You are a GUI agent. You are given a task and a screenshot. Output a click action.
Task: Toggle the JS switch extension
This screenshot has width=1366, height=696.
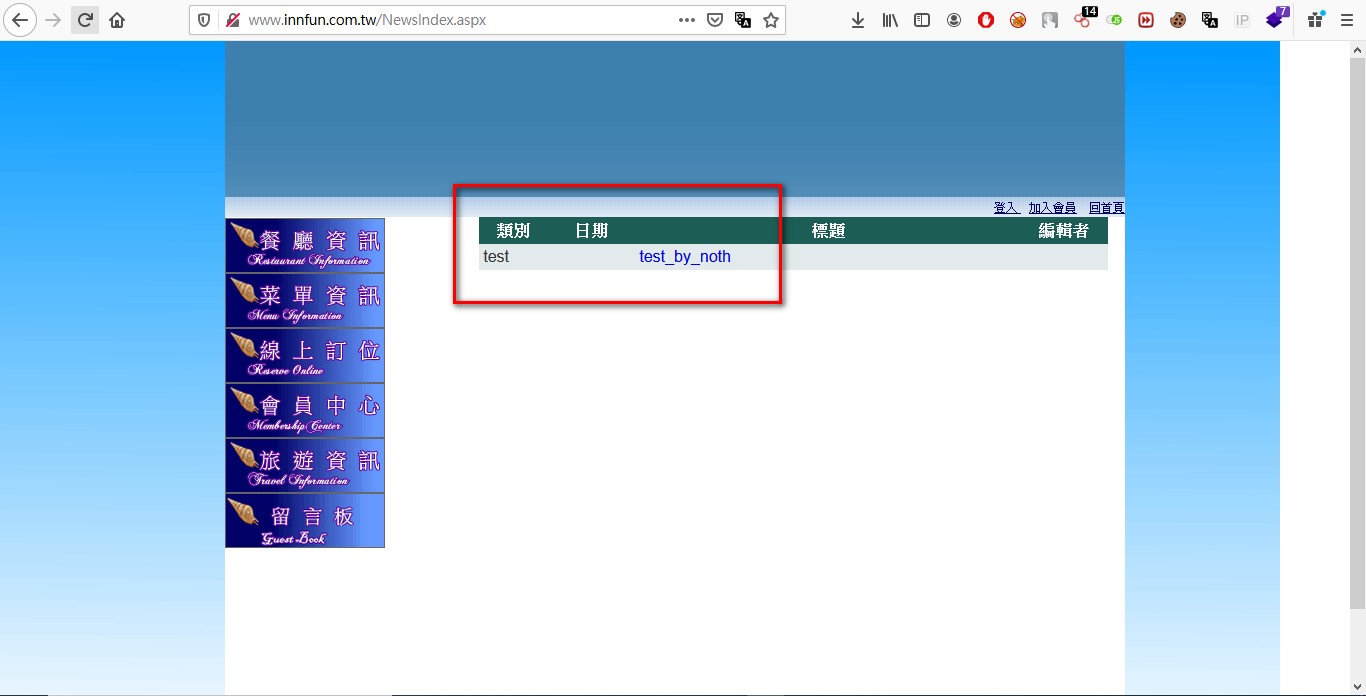[1114, 20]
